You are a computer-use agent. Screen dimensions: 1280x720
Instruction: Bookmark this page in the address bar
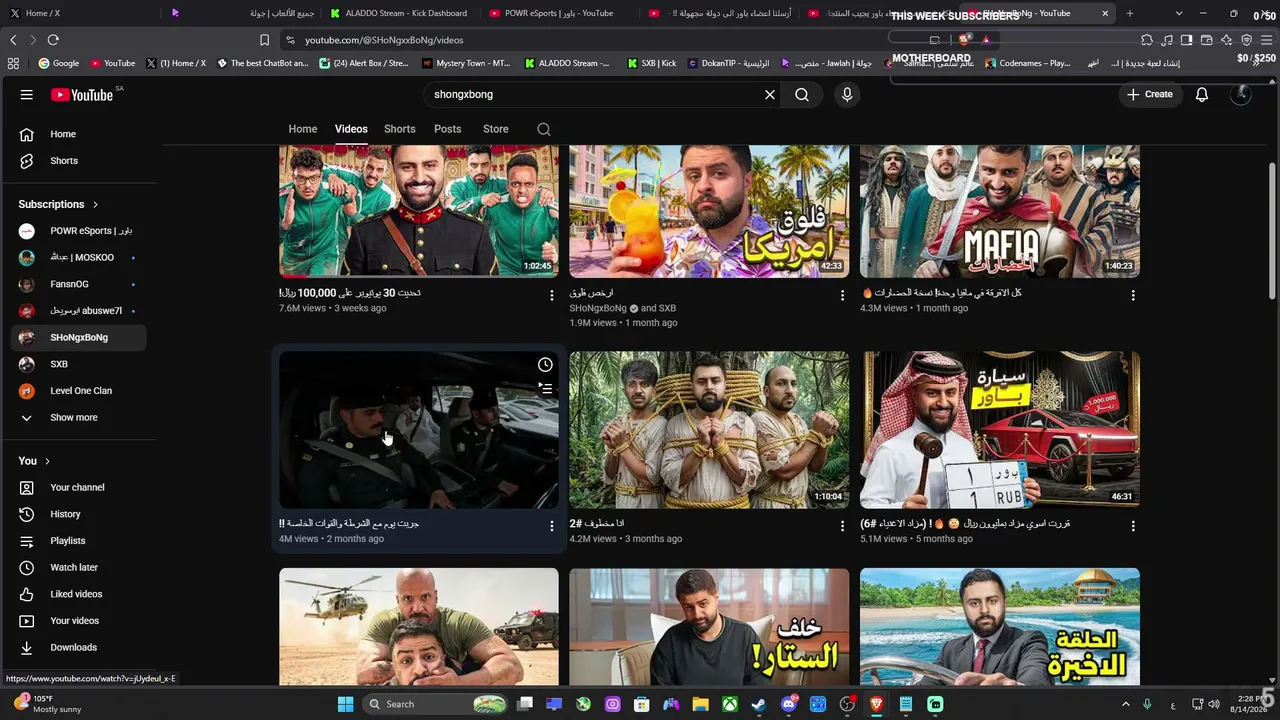(264, 40)
